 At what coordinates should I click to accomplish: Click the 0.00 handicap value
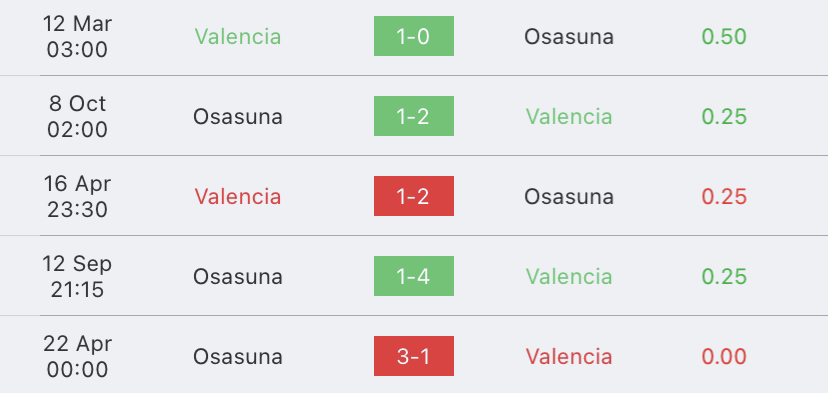(x=724, y=357)
